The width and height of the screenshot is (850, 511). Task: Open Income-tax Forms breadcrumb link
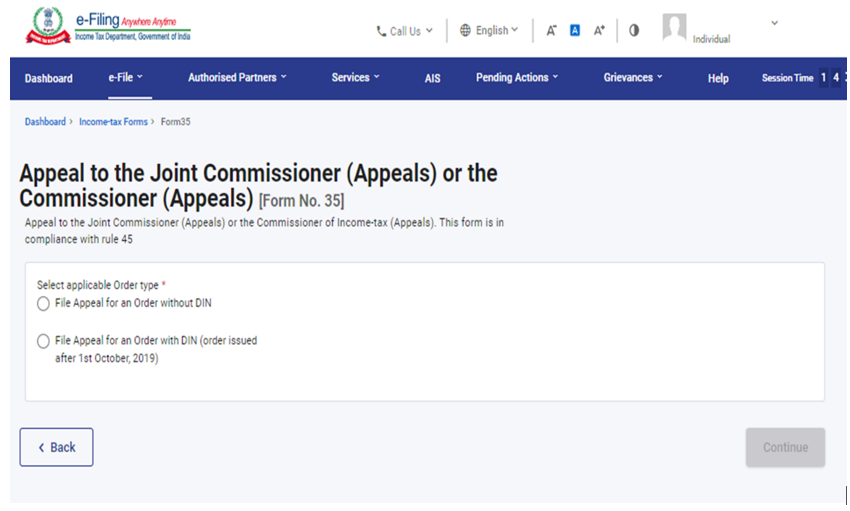113,122
